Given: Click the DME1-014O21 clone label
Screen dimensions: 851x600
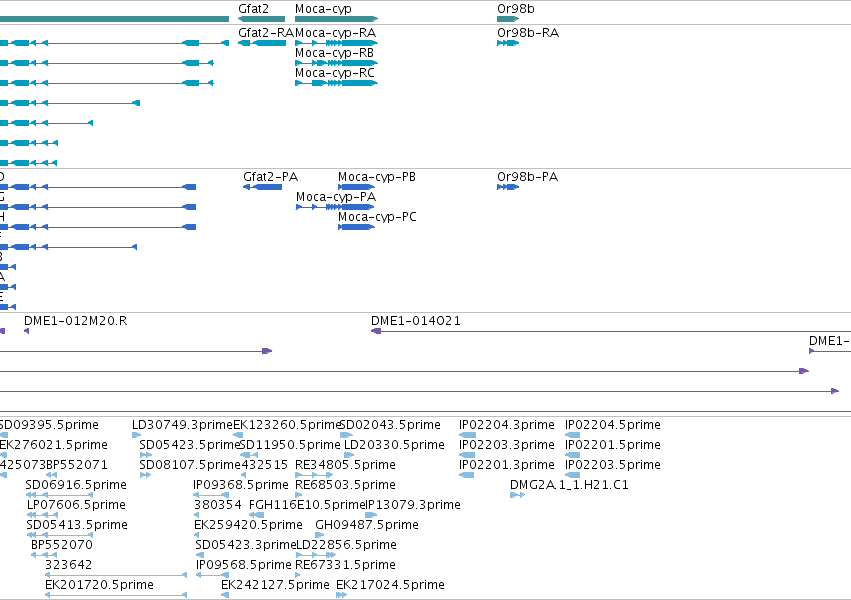Looking at the screenshot, I should point(416,321).
